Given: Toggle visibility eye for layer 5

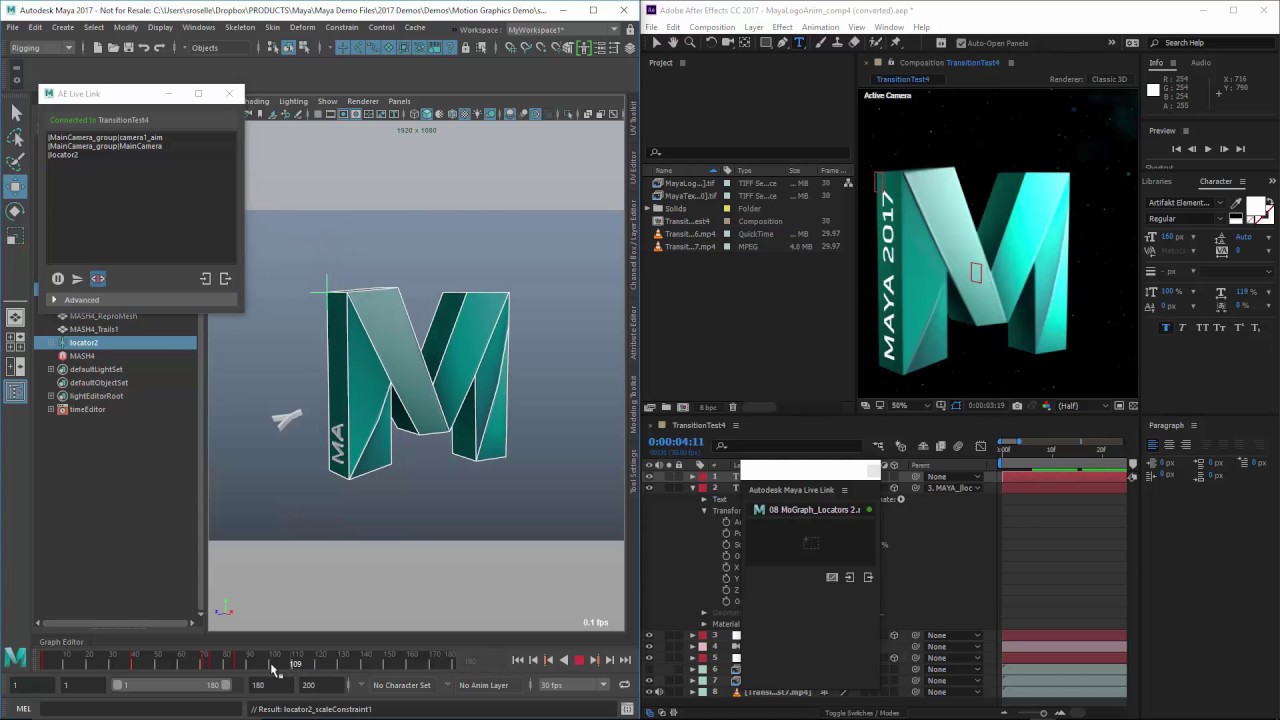Looking at the screenshot, I should (x=649, y=658).
